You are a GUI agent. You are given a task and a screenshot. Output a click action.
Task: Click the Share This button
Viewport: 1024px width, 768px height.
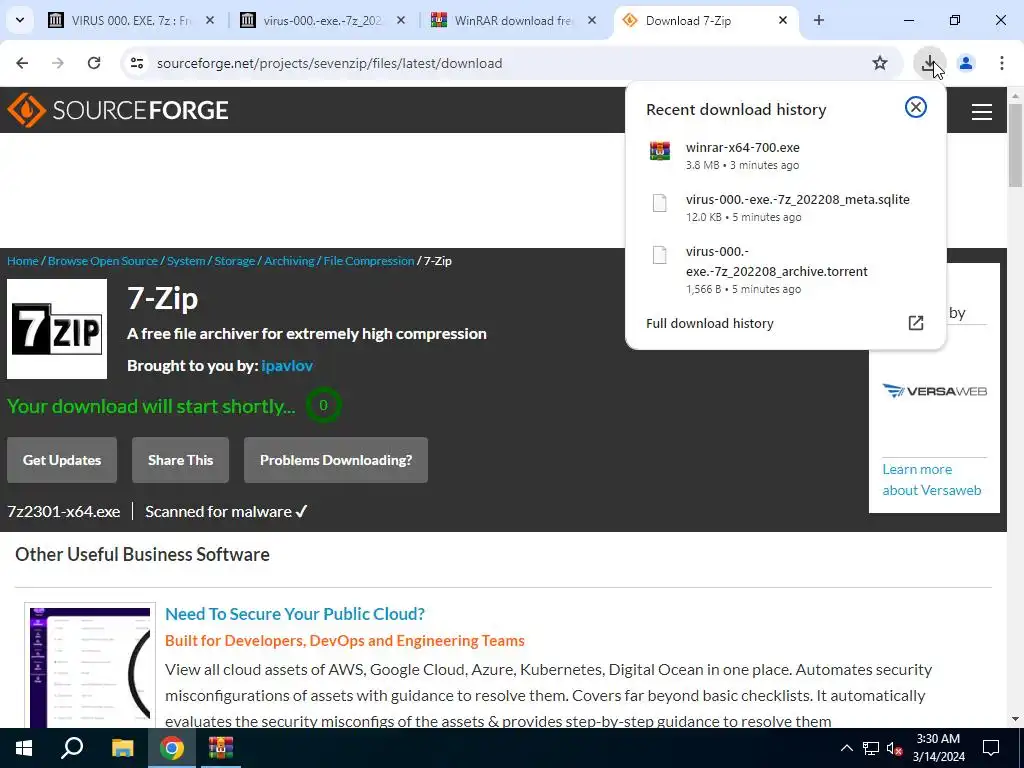[x=180, y=460]
